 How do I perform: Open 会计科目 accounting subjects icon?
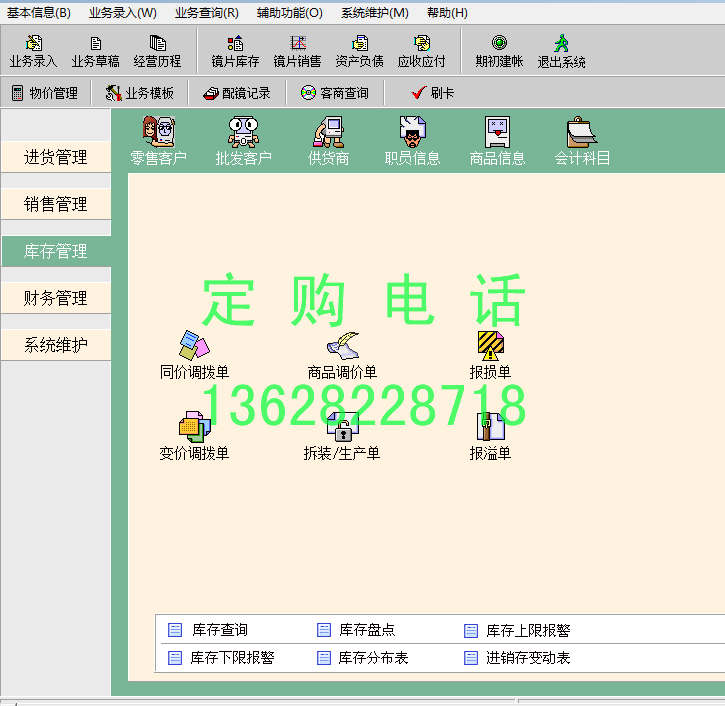tap(582, 141)
